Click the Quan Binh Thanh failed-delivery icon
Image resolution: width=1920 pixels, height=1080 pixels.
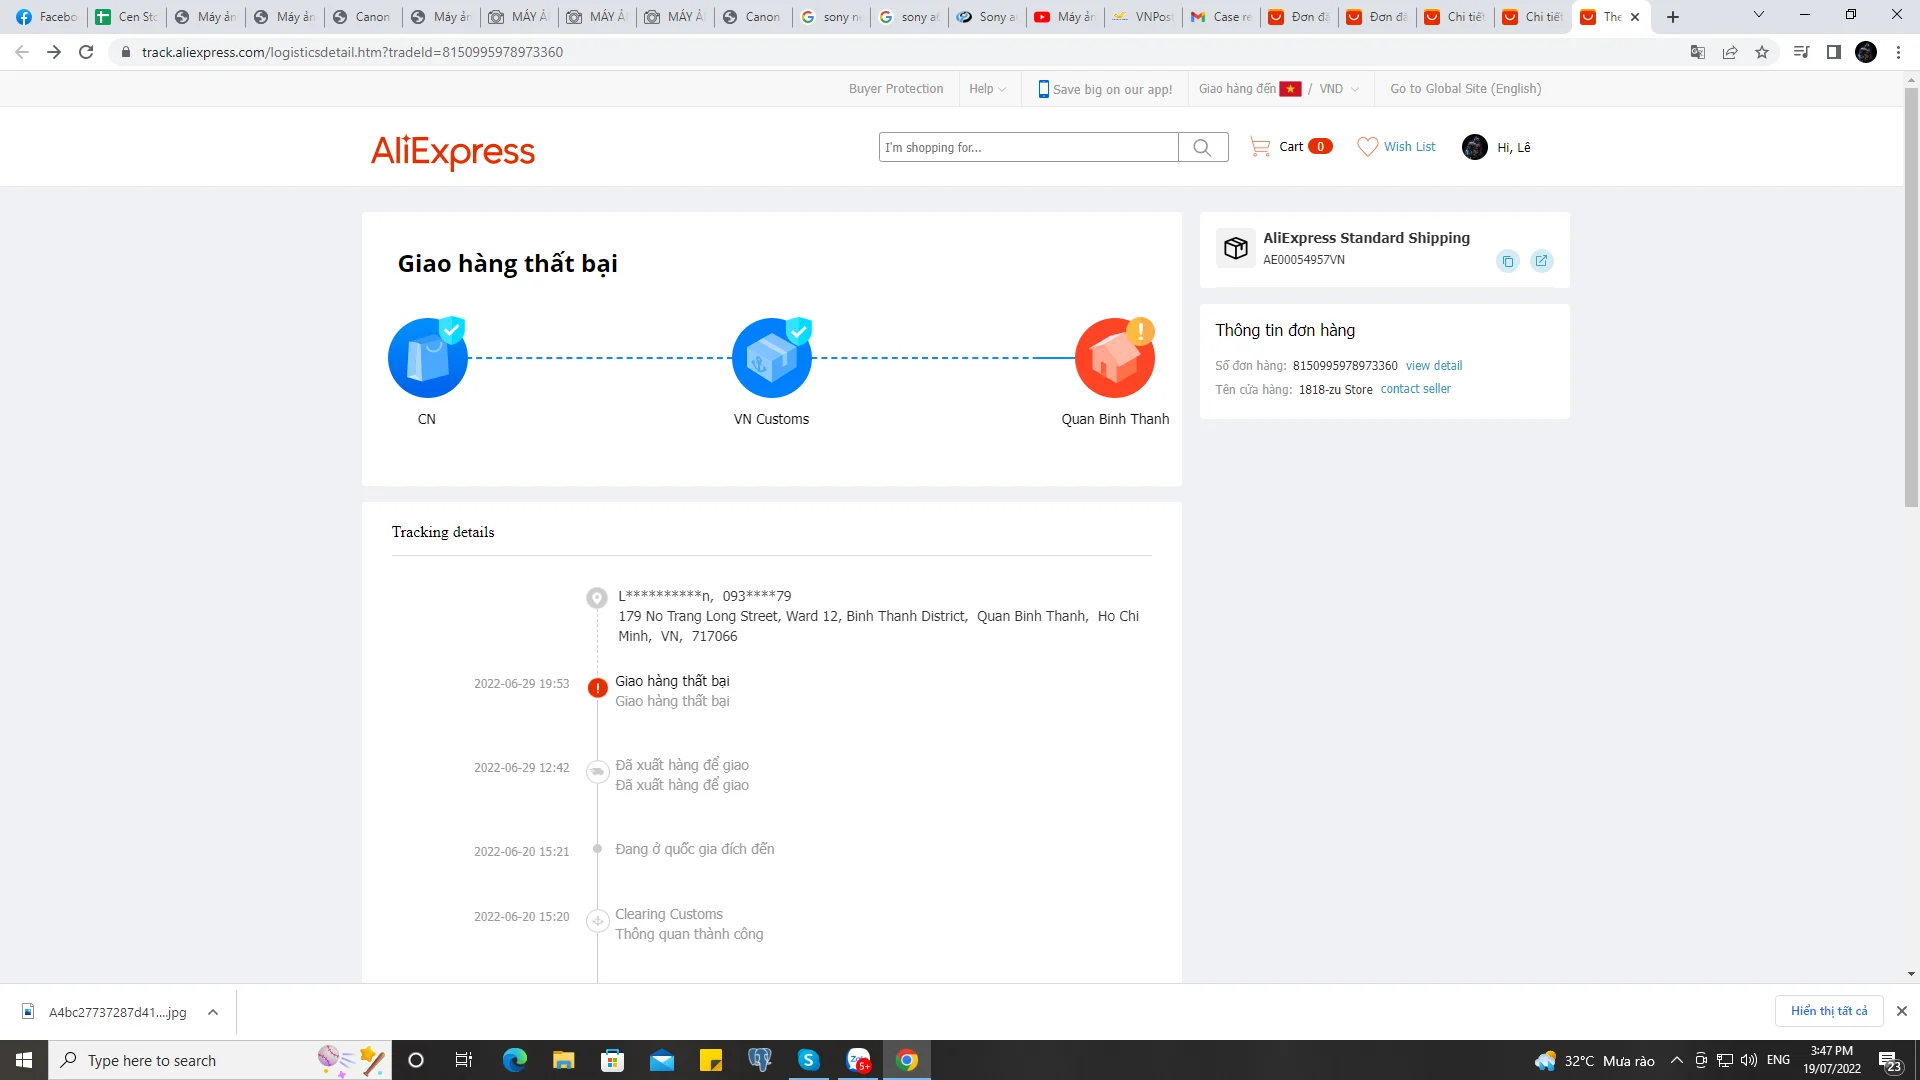pyautogui.click(x=1115, y=358)
